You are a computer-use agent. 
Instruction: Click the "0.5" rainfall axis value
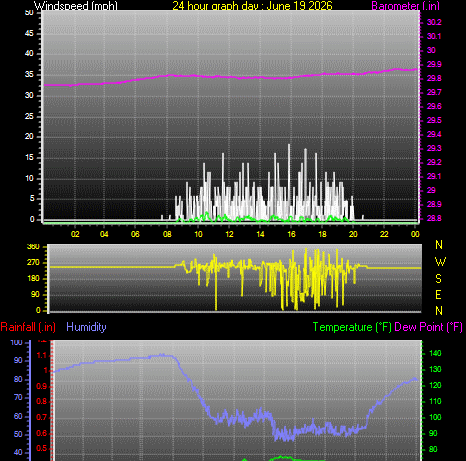click(42, 449)
